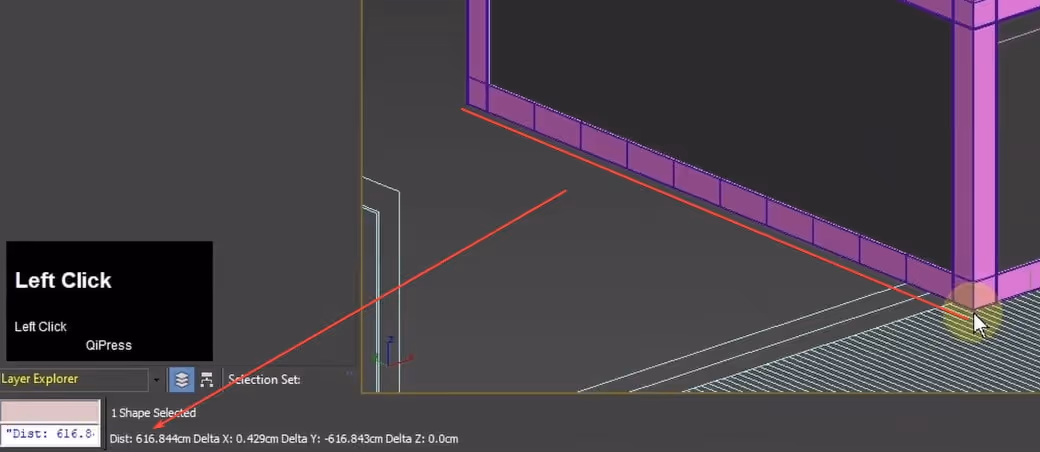Click the Layer Explorer name field
This screenshot has width=1040, height=452.
coord(74,380)
